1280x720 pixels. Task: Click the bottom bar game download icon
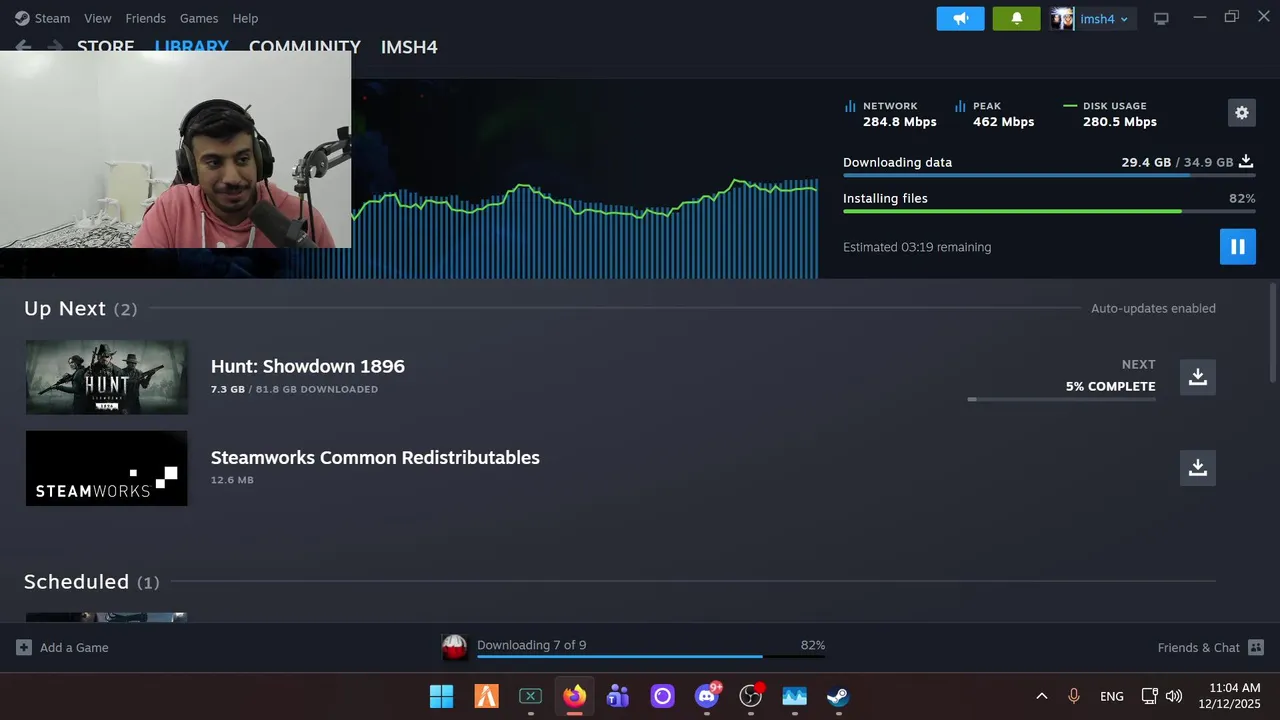click(454, 647)
